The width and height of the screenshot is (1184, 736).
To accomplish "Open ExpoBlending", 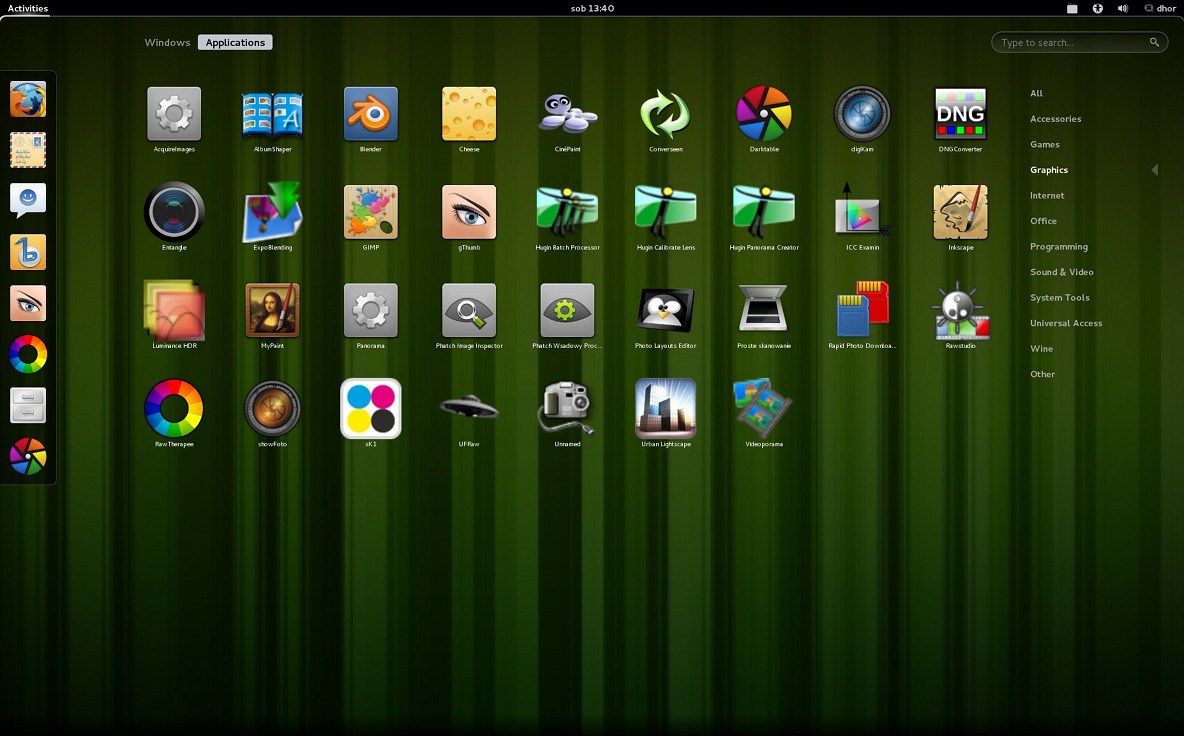I will (x=273, y=212).
